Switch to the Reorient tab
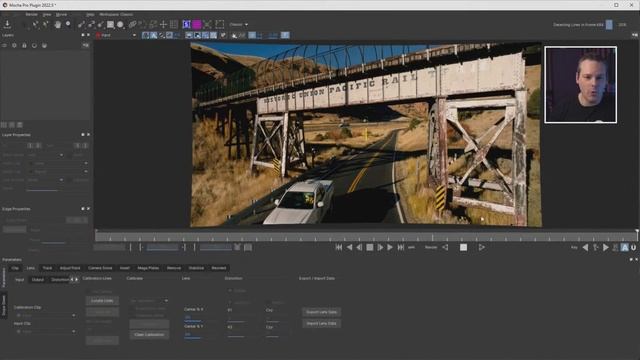This screenshot has height=360, width=640. pos(219,268)
